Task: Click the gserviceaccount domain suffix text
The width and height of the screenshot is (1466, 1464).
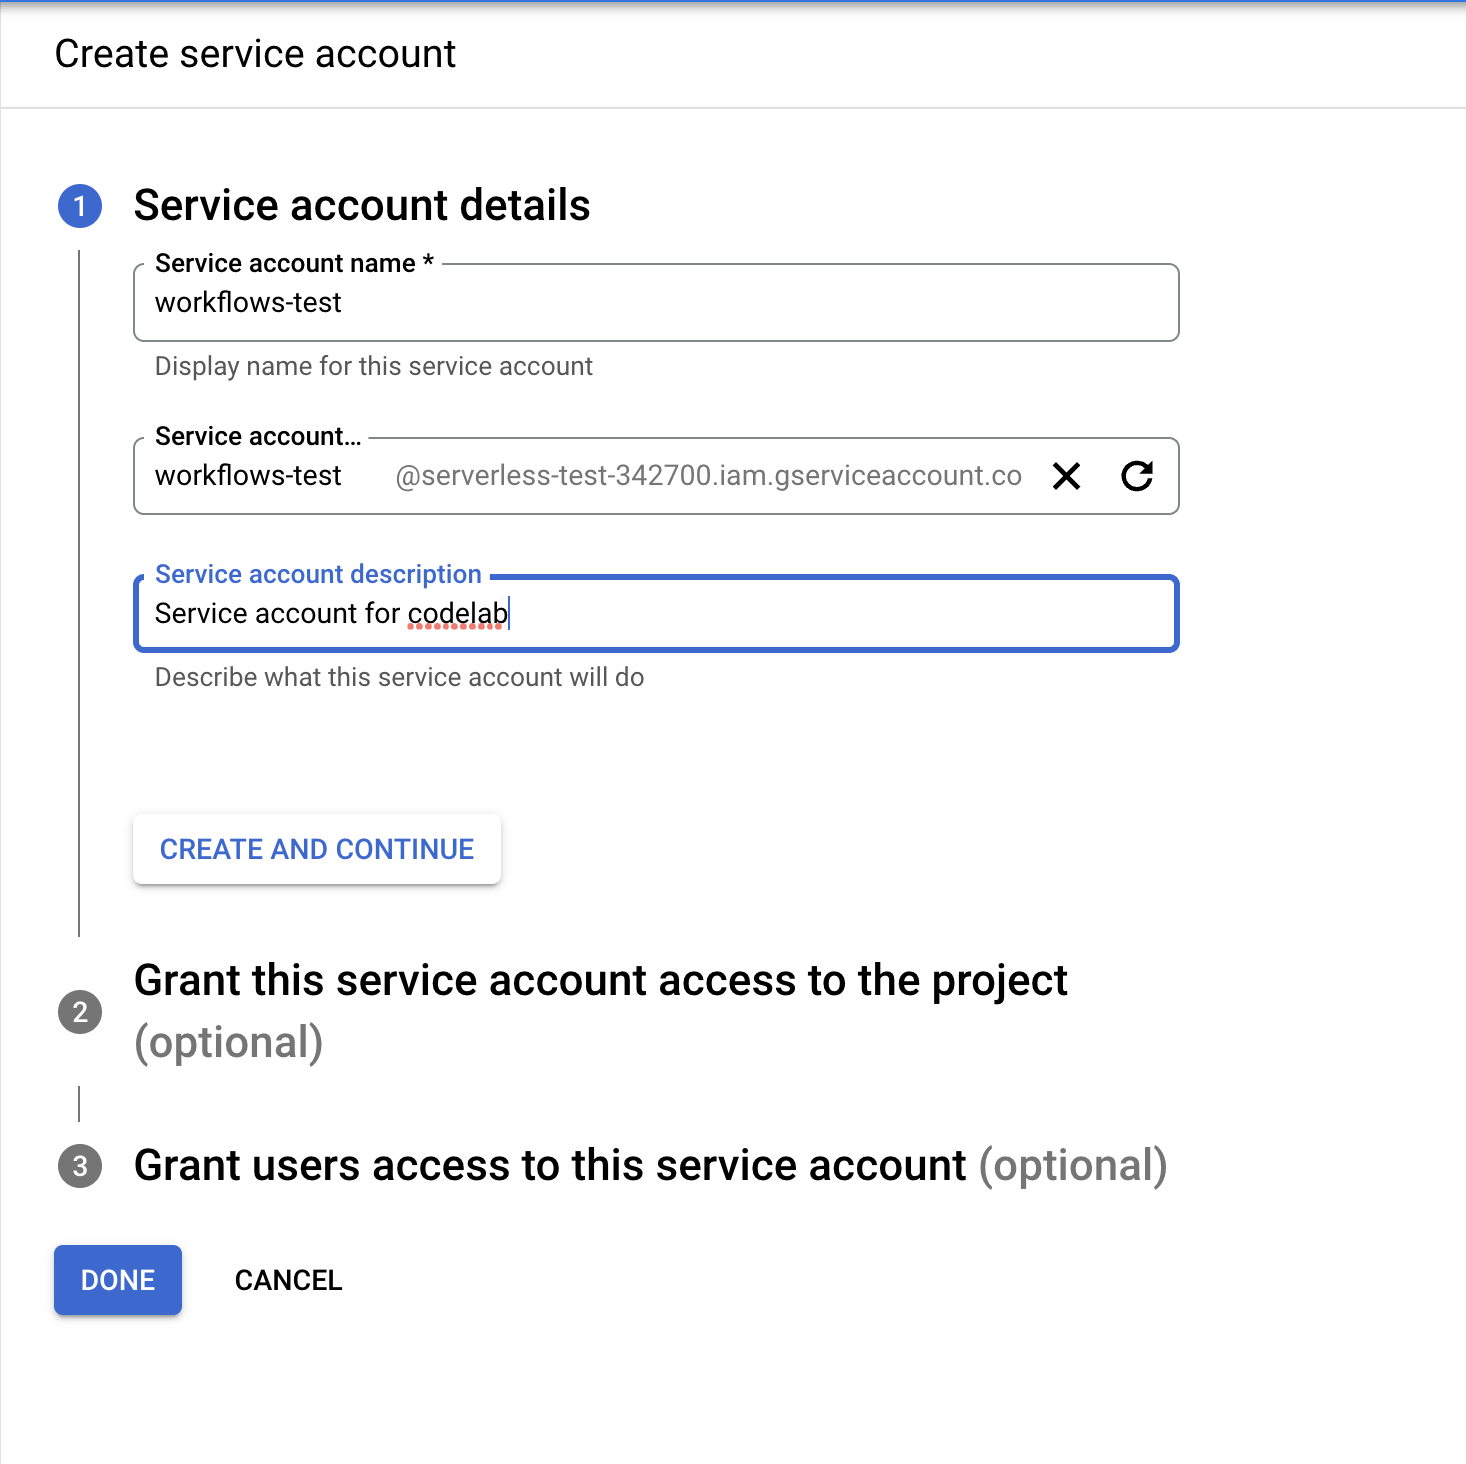Action: click(x=708, y=477)
